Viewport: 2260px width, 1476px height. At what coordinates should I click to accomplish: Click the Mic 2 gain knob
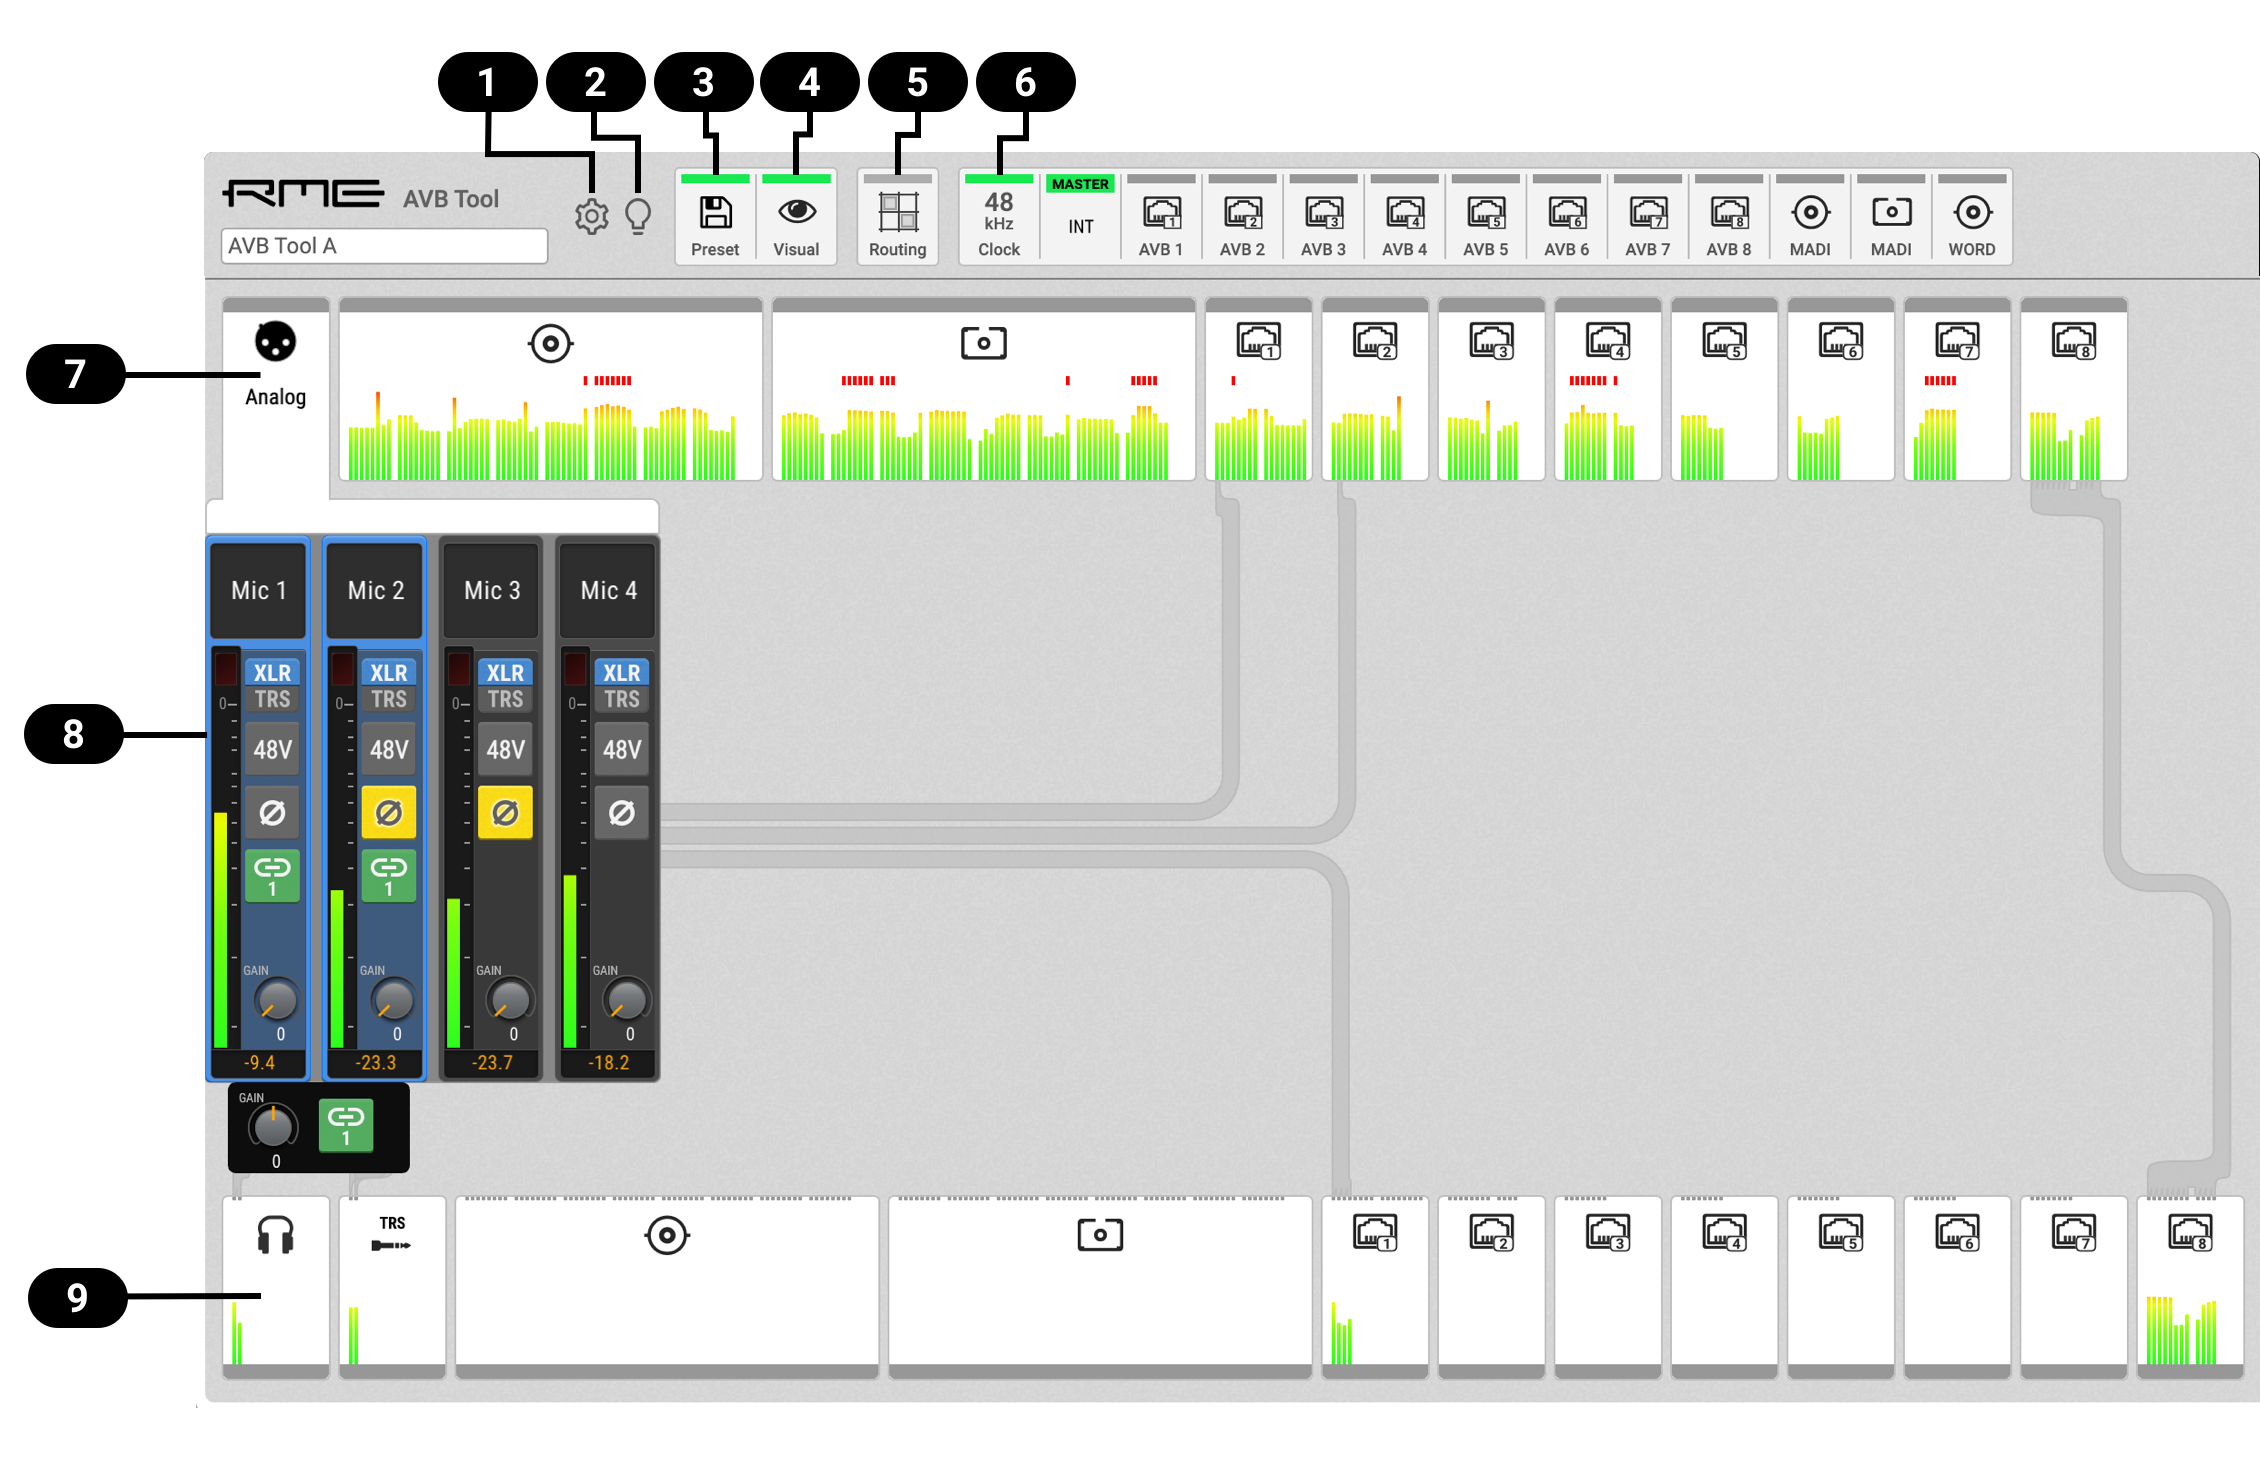[x=393, y=999]
